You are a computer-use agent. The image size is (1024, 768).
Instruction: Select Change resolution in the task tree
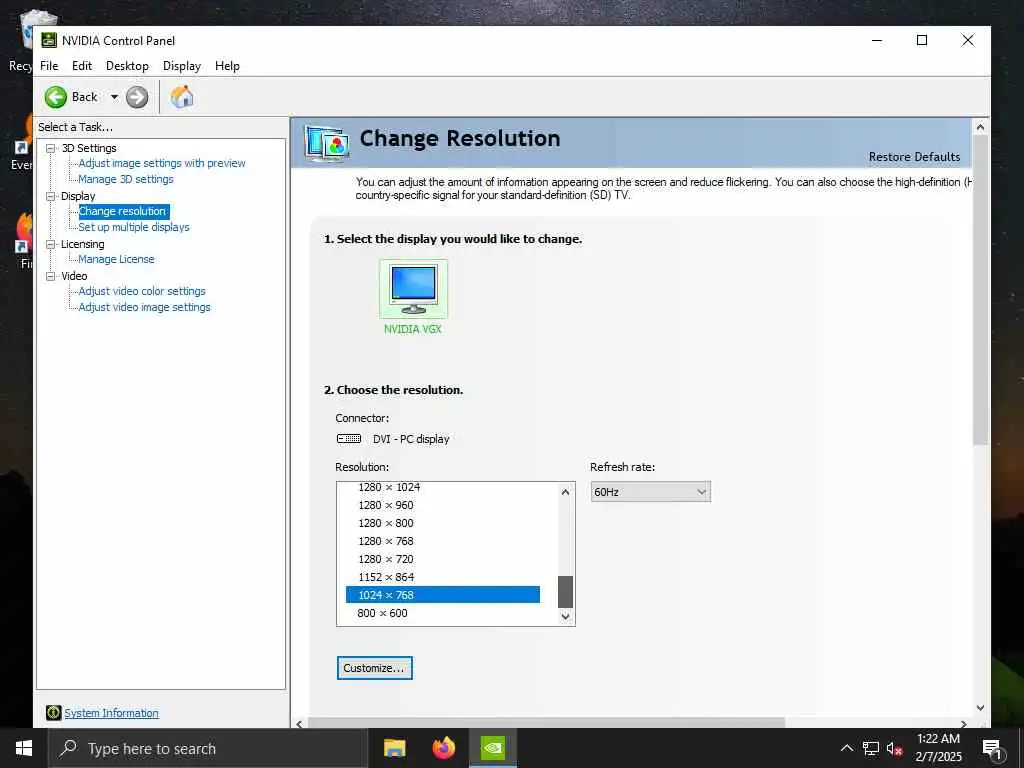(x=123, y=211)
